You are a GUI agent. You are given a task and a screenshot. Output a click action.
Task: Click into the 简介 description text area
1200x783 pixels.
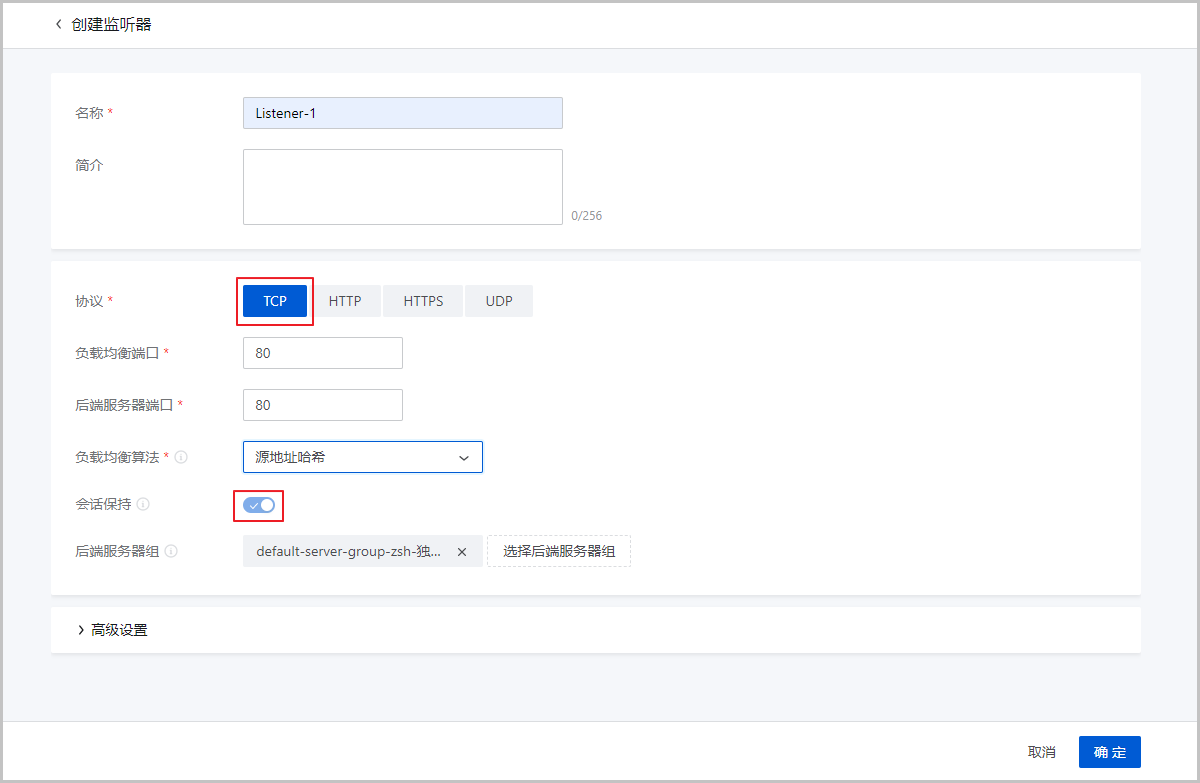tap(402, 187)
